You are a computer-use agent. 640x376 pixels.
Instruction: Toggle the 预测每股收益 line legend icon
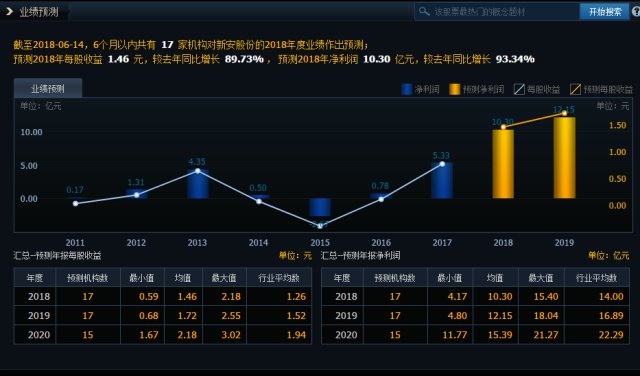575,89
